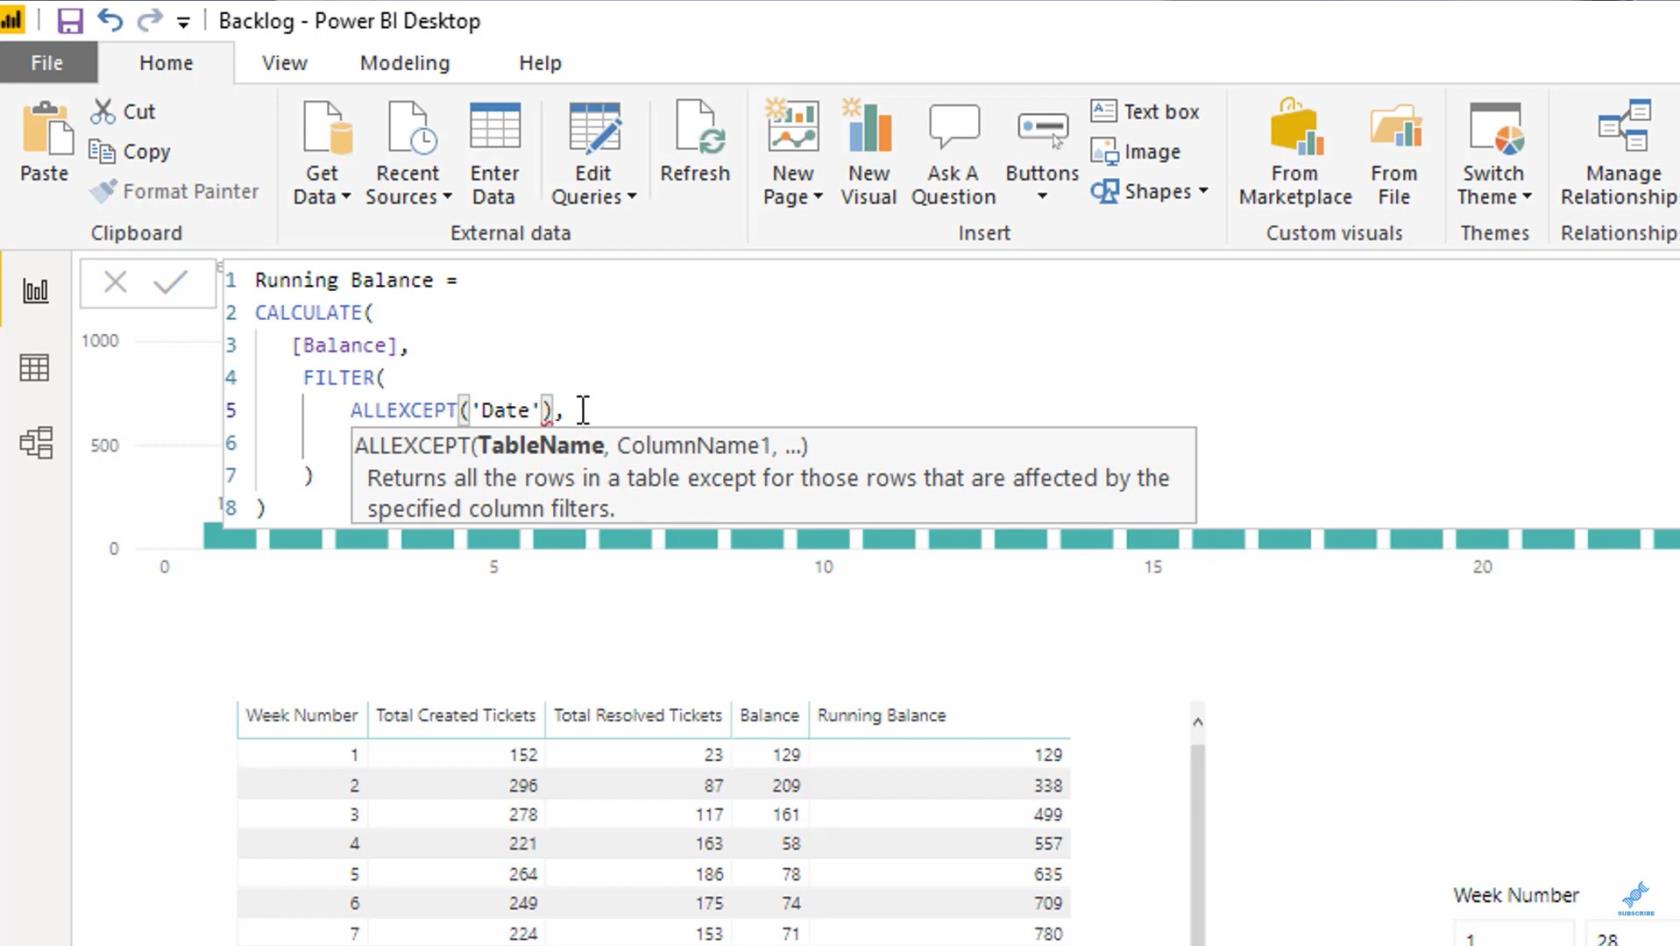
Task: Click value 499 in week 3 row
Action: point(1048,815)
